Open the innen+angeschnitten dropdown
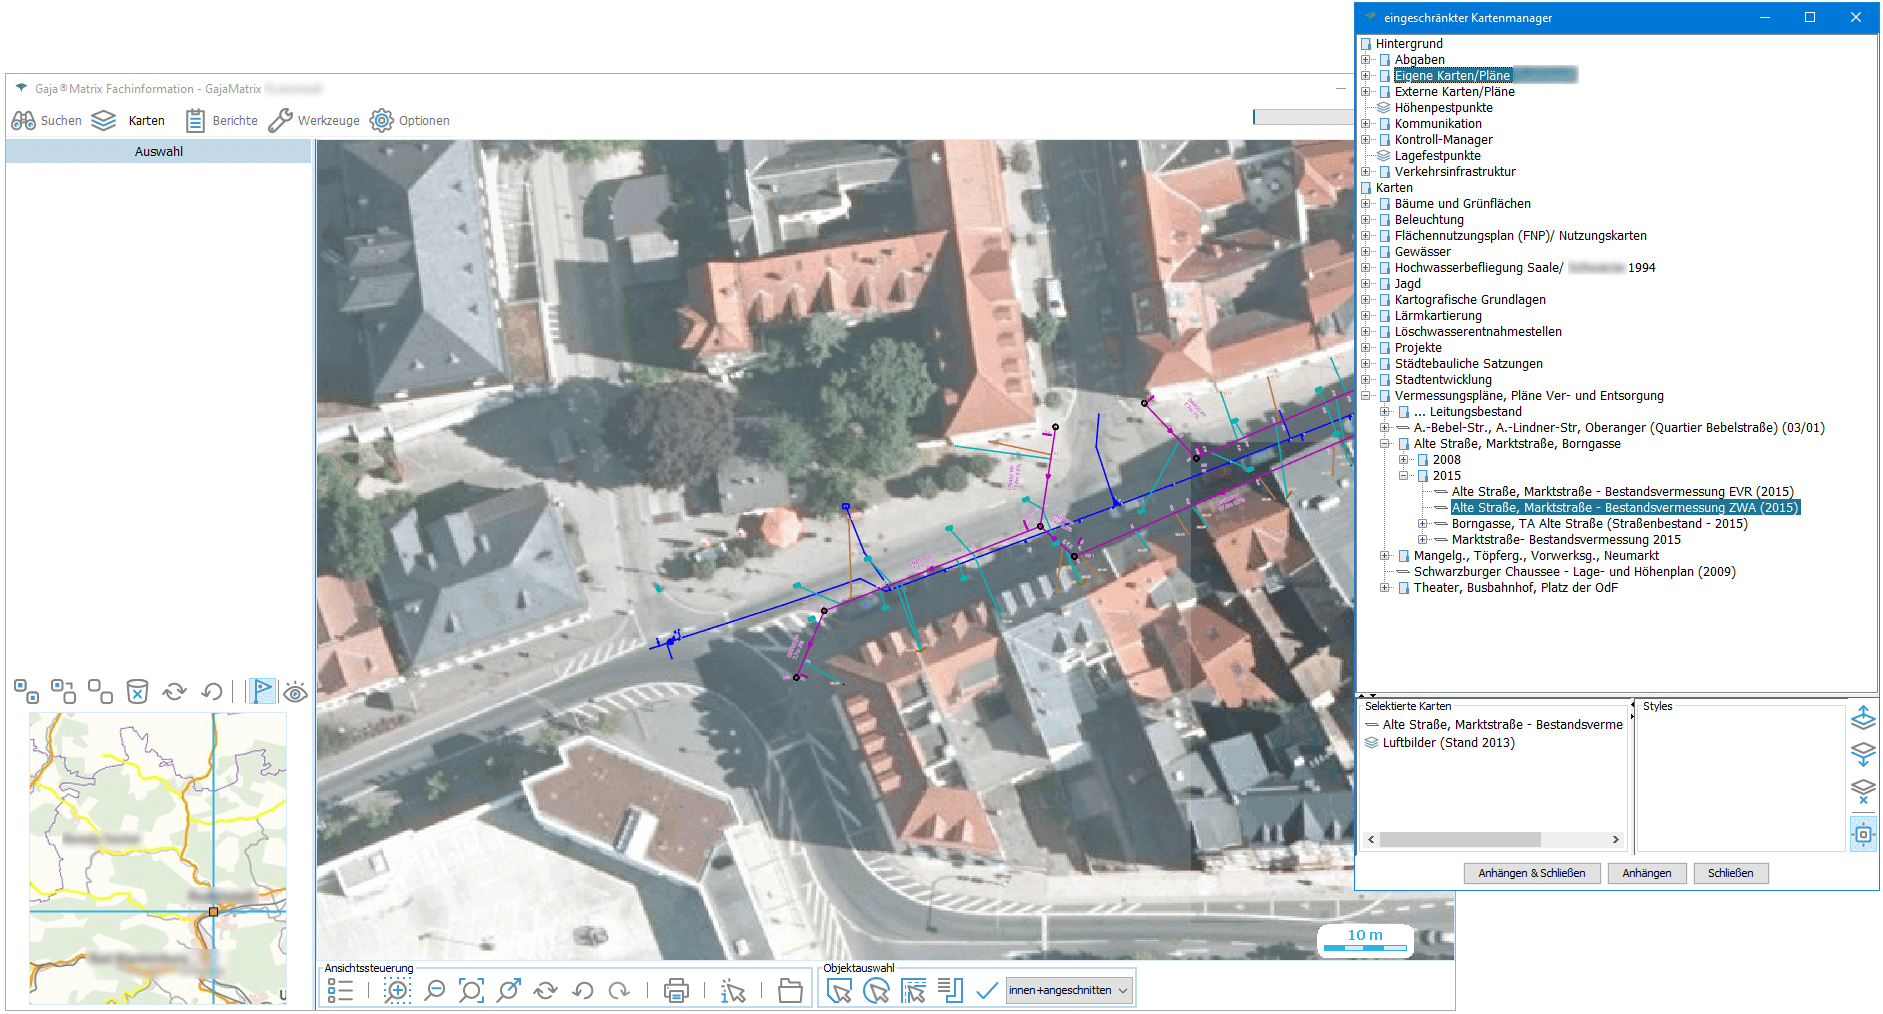Viewport: 1883px width, 1014px height. point(1069,990)
